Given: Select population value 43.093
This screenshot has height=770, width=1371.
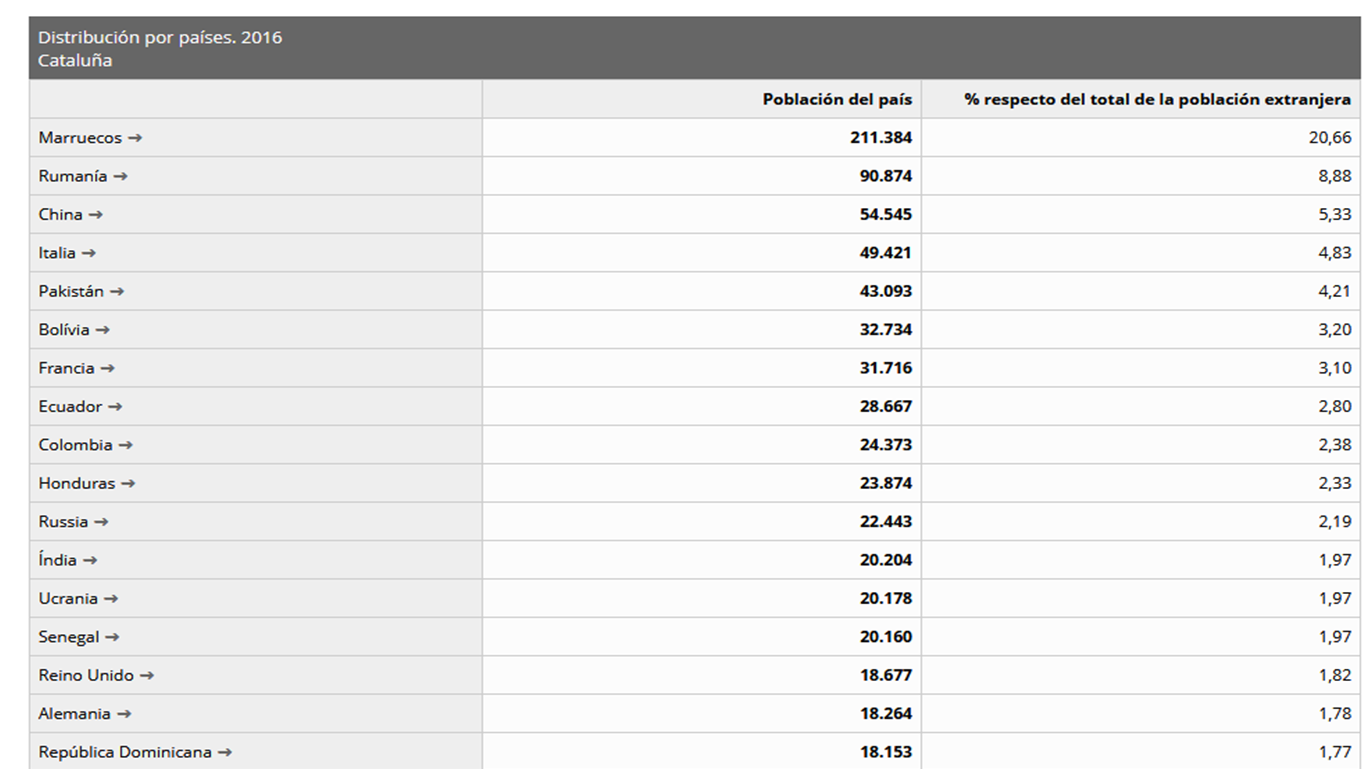Looking at the screenshot, I should (885, 292).
